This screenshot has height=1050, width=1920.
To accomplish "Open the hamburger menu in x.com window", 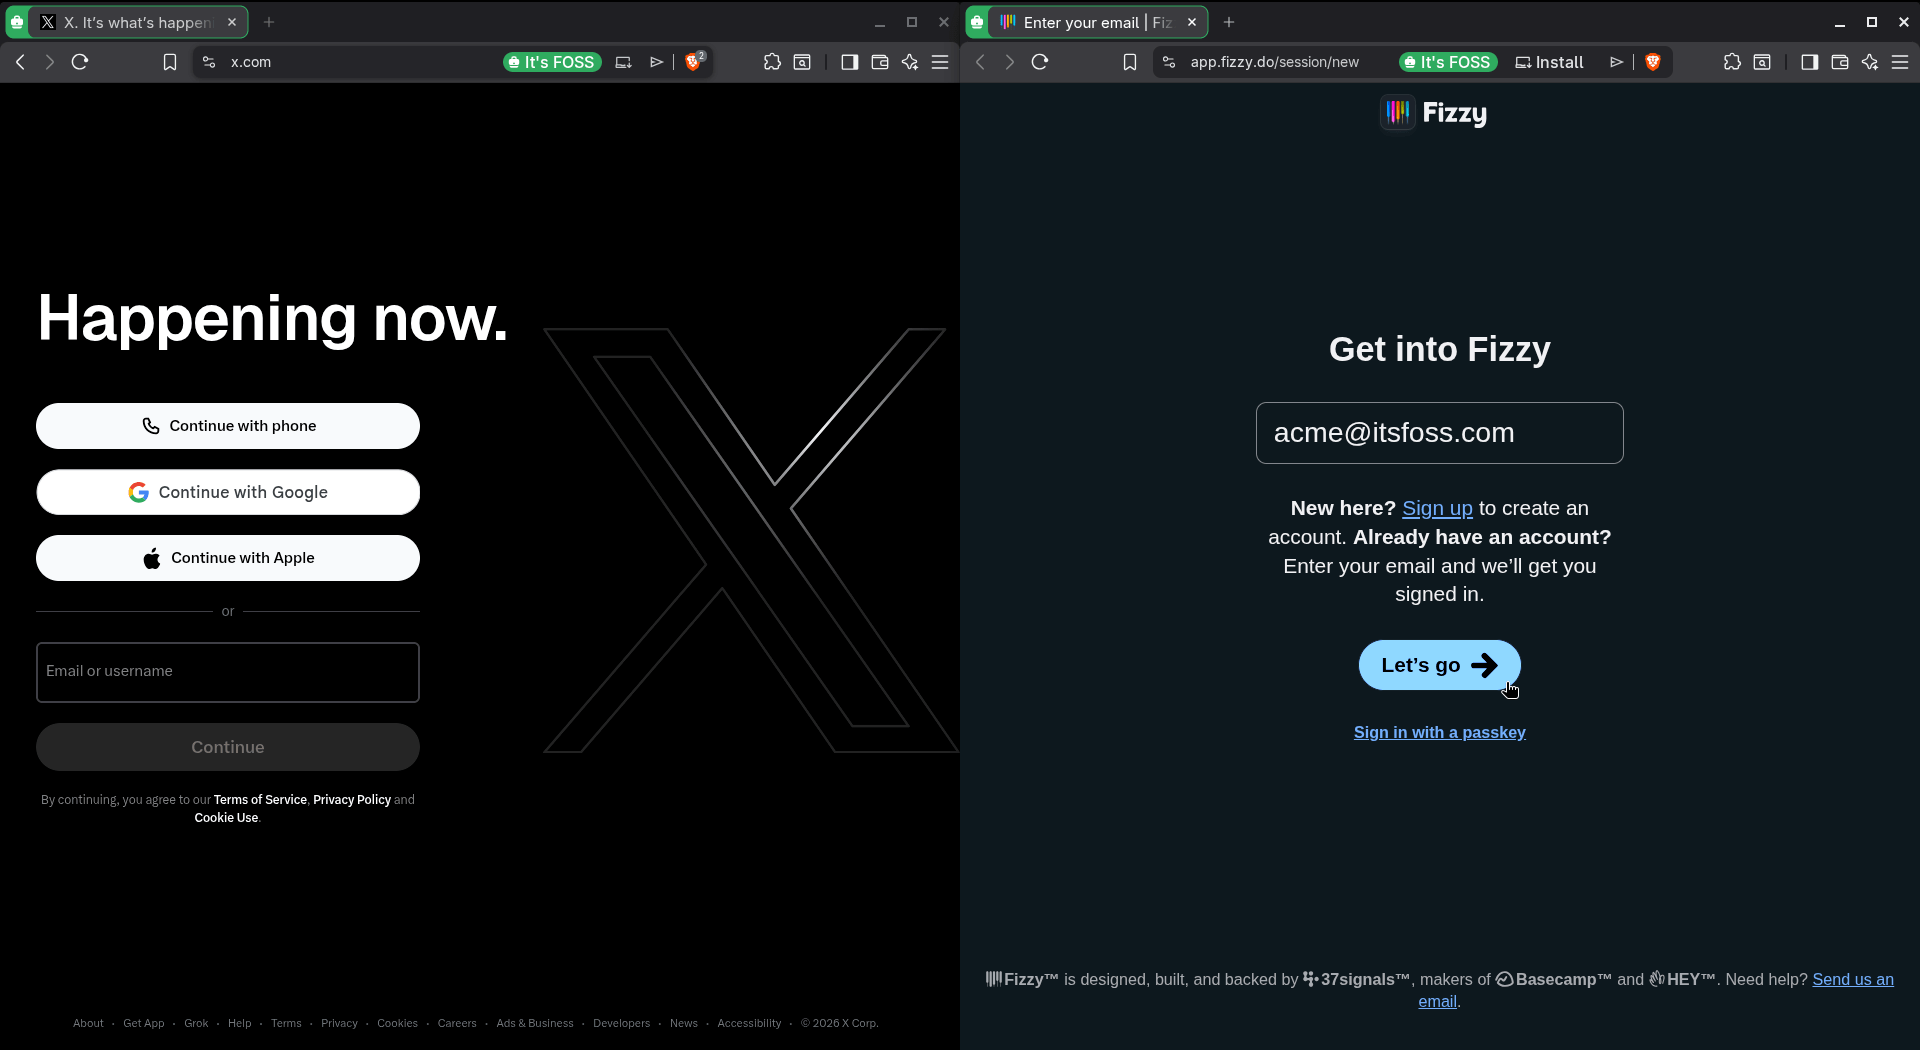I will [940, 62].
